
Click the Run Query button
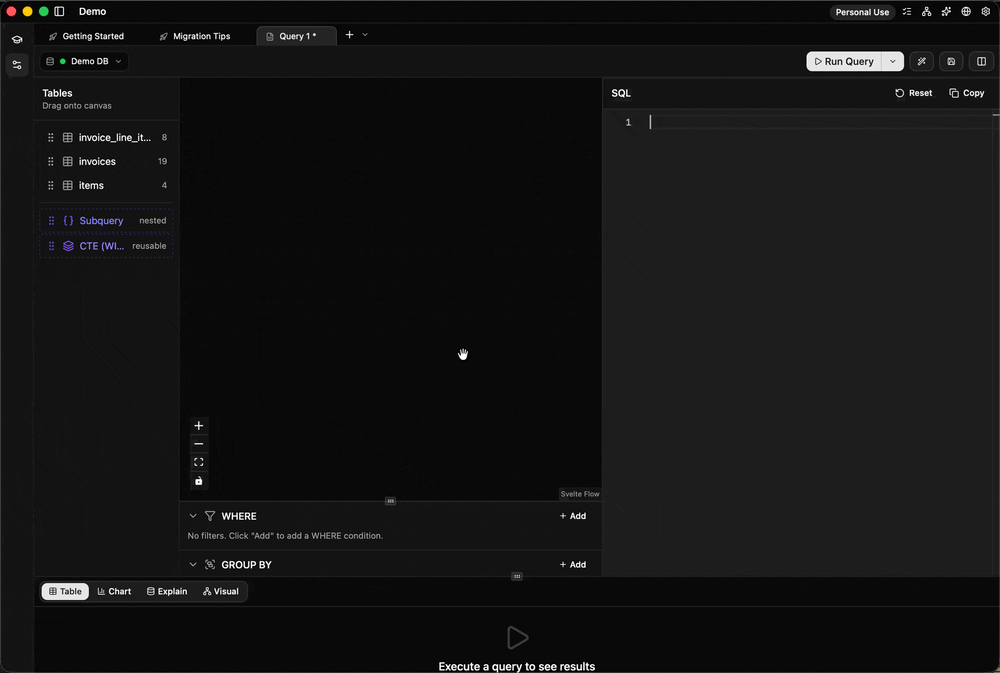click(x=844, y=61)
